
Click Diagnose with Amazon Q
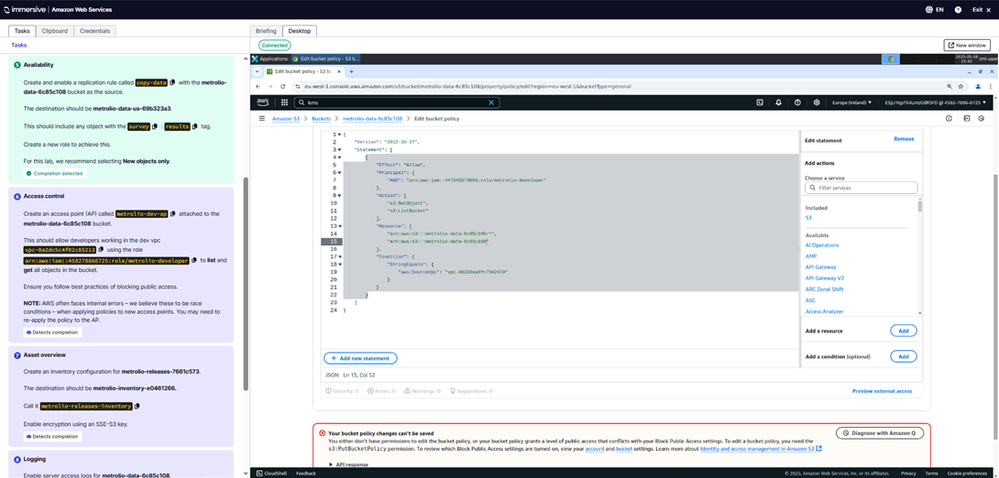(x=879, y=433)
